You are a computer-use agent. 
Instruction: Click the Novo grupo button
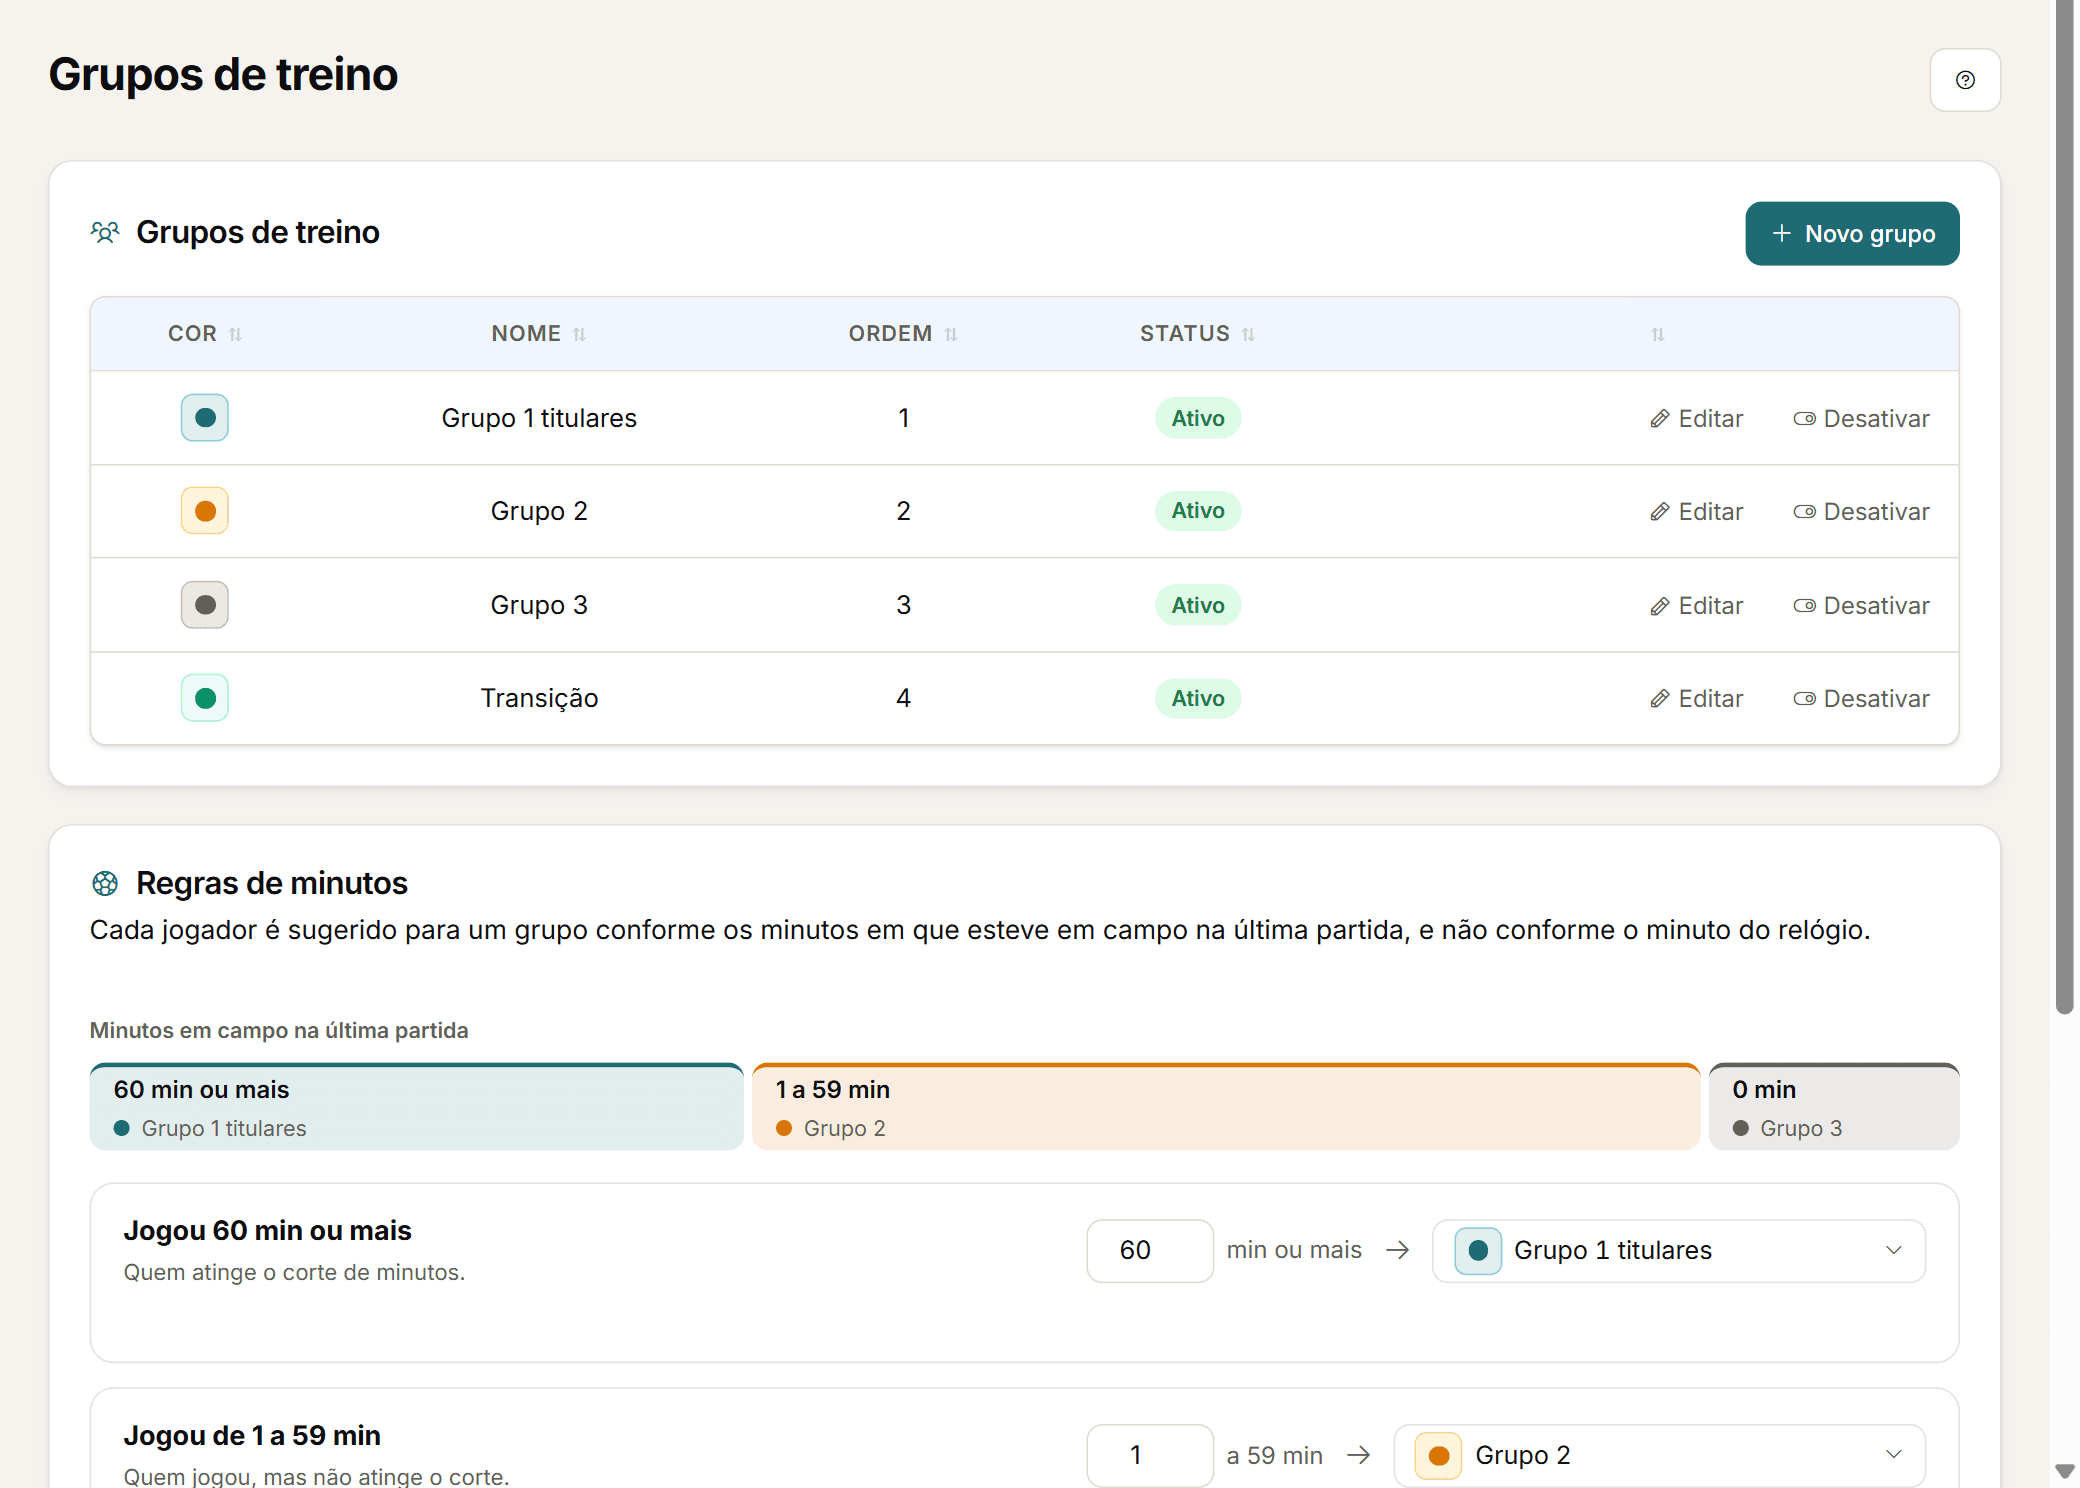pyautogui.click(x=1851, y=233)
